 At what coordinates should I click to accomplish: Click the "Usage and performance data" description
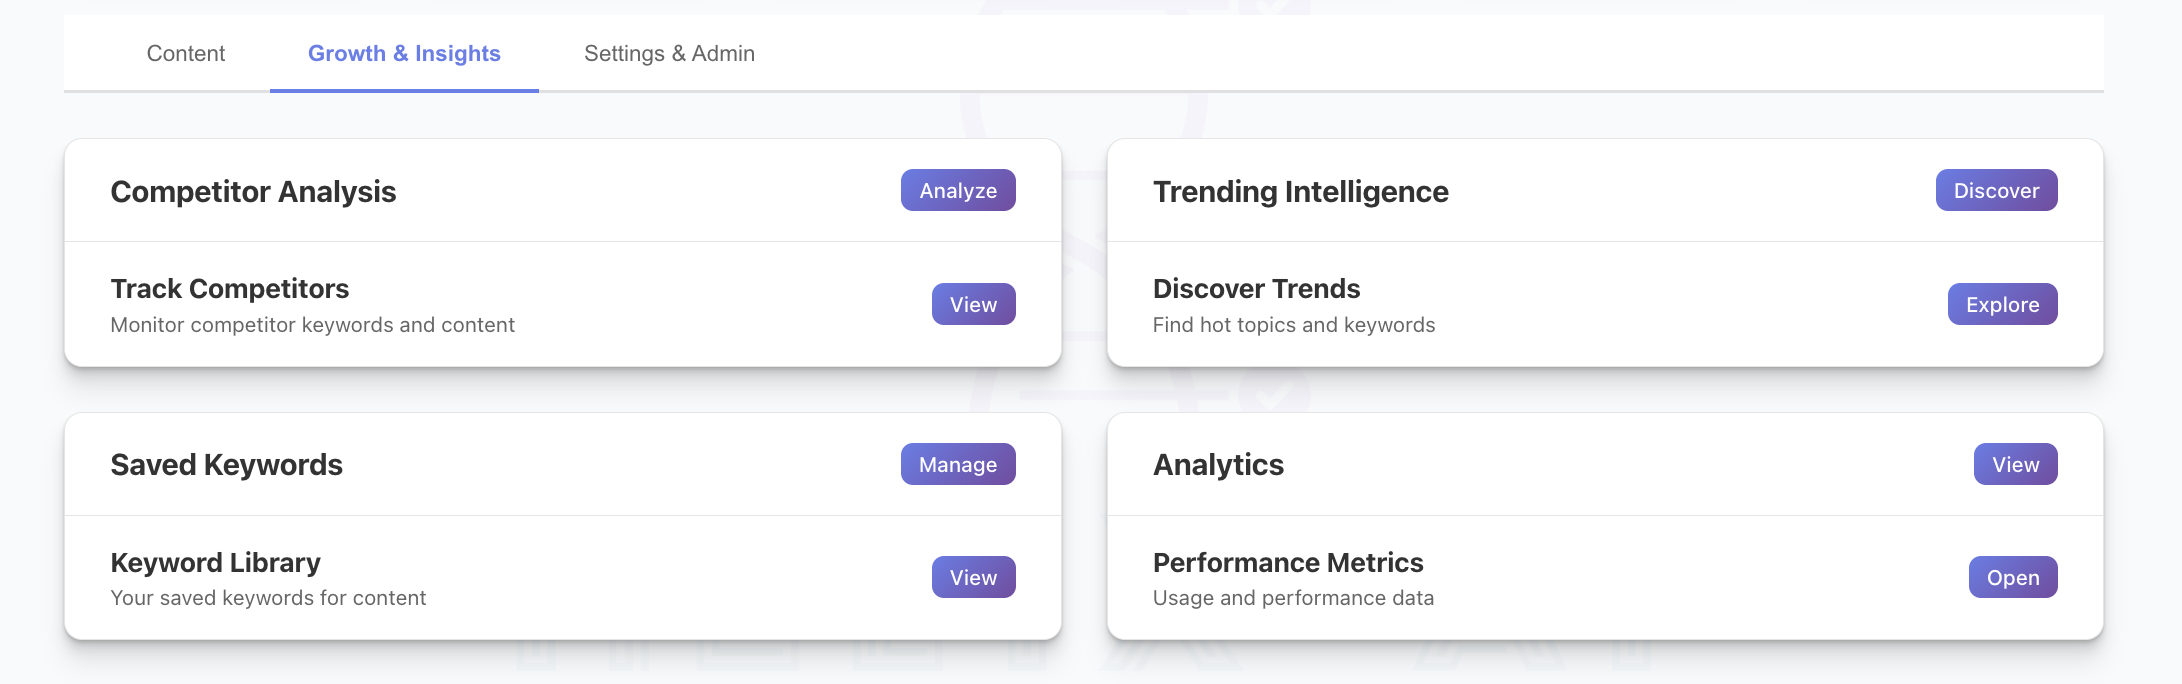coord(1293,598)
